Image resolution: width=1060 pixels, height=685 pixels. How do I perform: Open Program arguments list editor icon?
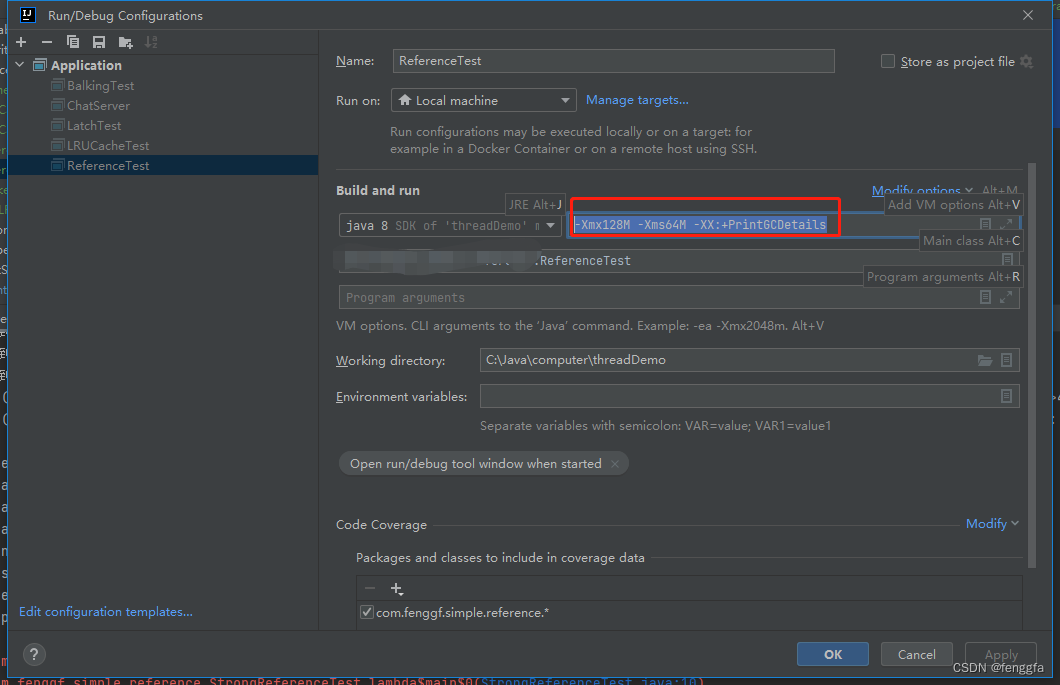(x=985, y=297)
